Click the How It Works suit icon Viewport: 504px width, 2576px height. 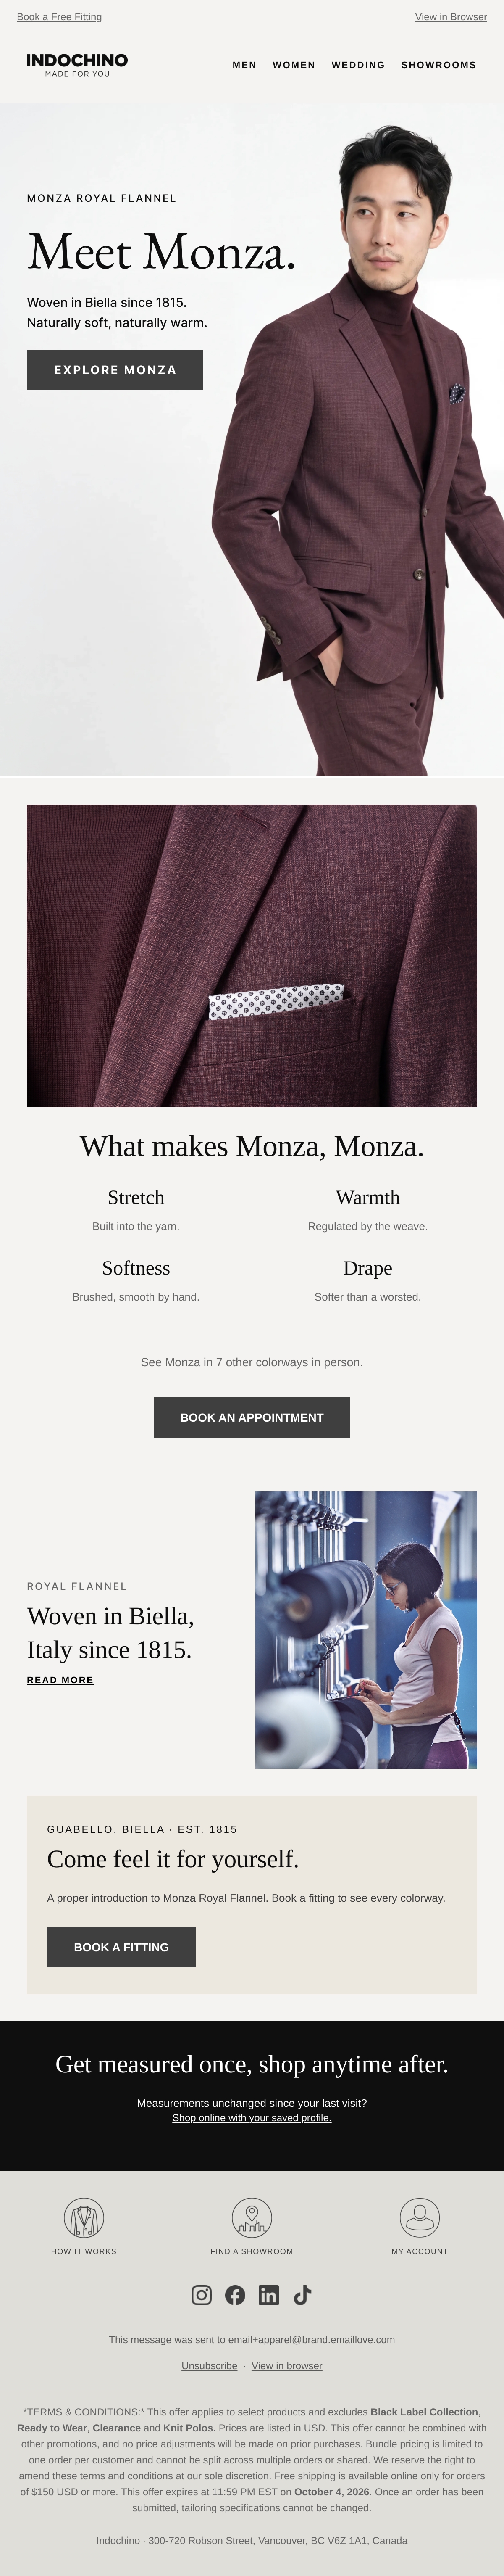tap(84, 2217)
